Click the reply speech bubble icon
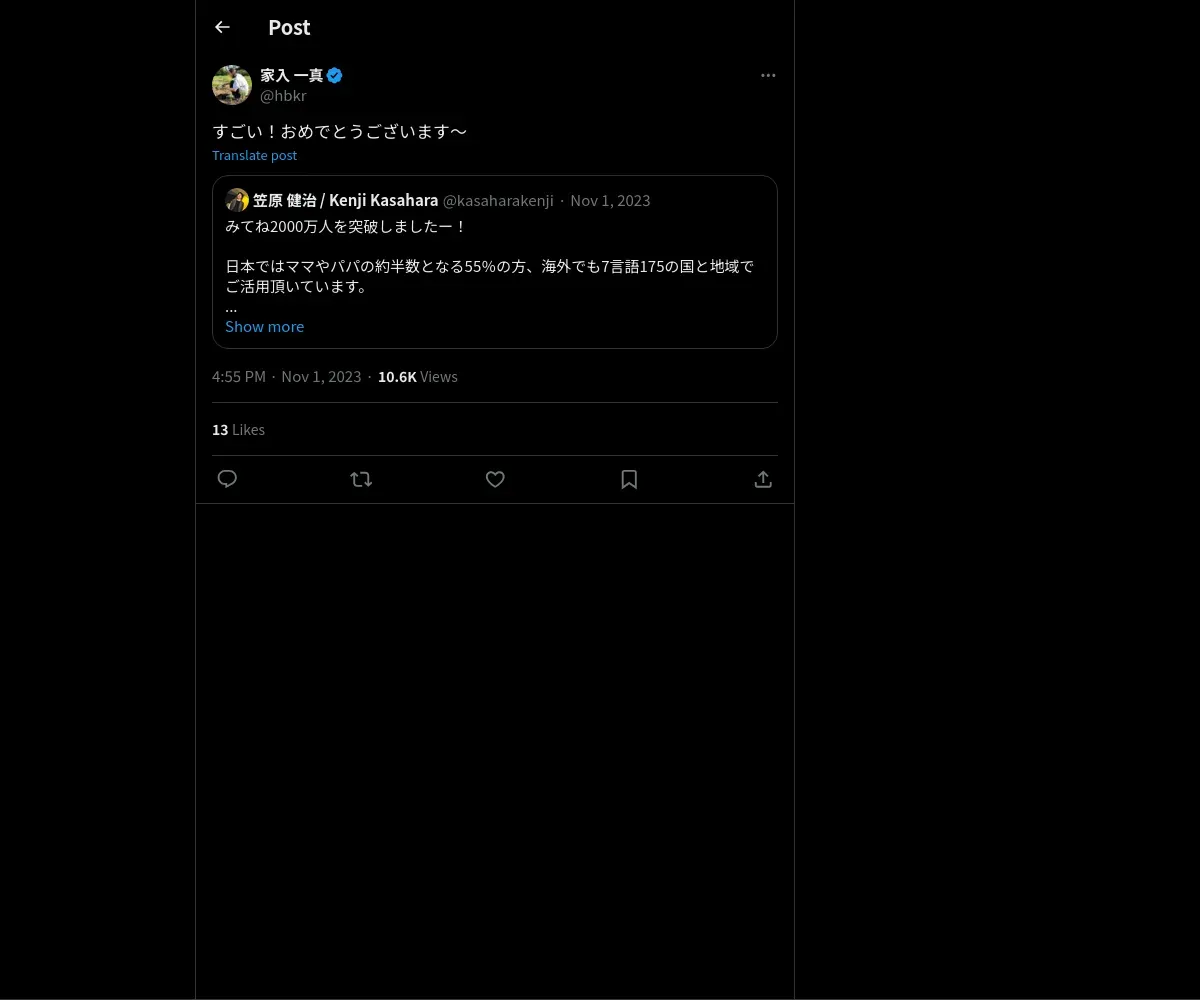1200x1000 pixels. [x=227, y=479]
